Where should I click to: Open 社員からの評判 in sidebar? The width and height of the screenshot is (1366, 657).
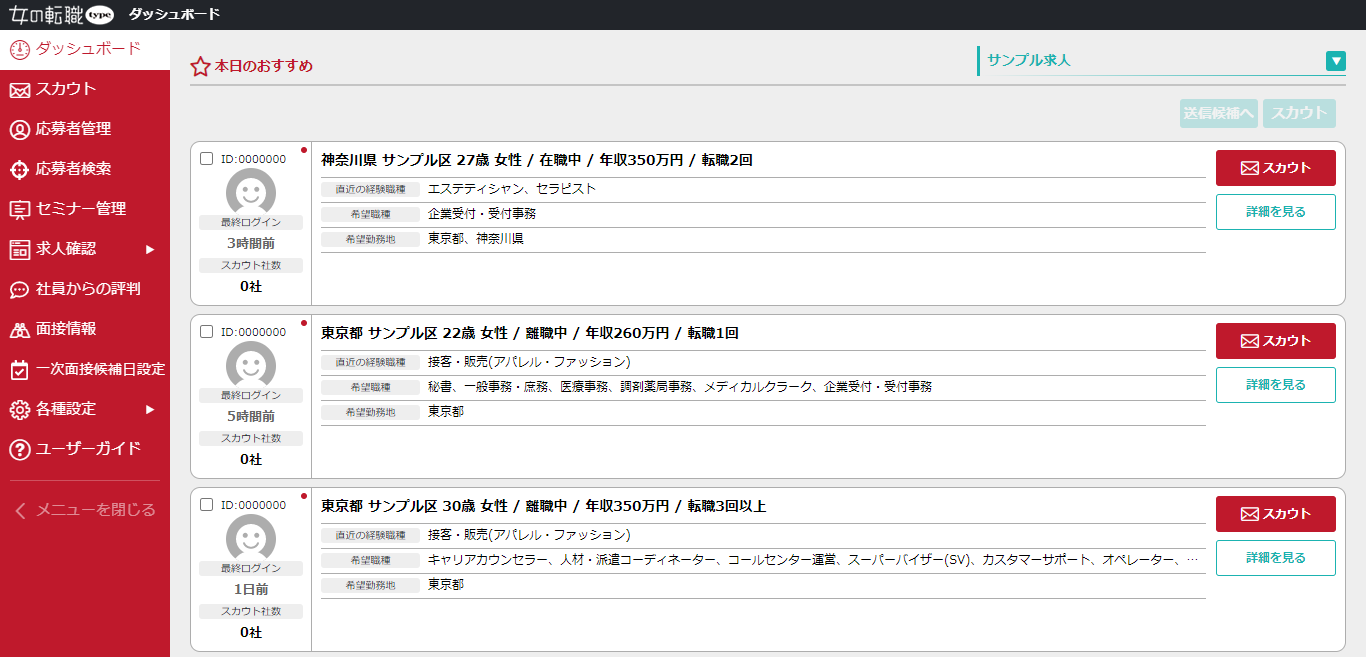pyautogui.click(x=85, y=289)
